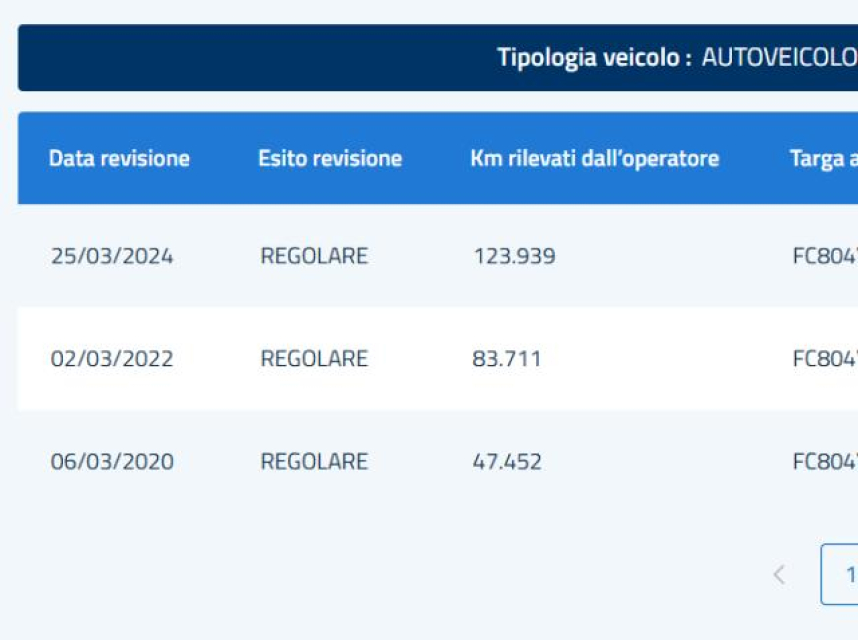Viewport: 858px width, 640px height.
Task: Click the 123.939 km reading
Action: [514, 256]
